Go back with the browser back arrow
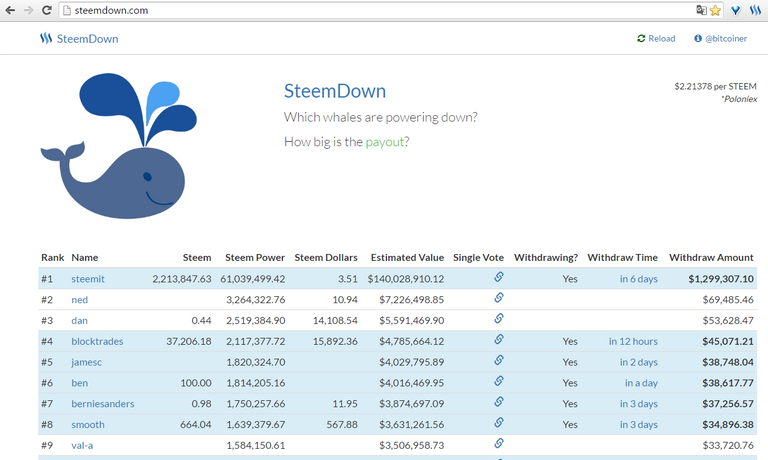The image size is (768, 460). click(x=10, y=10)
